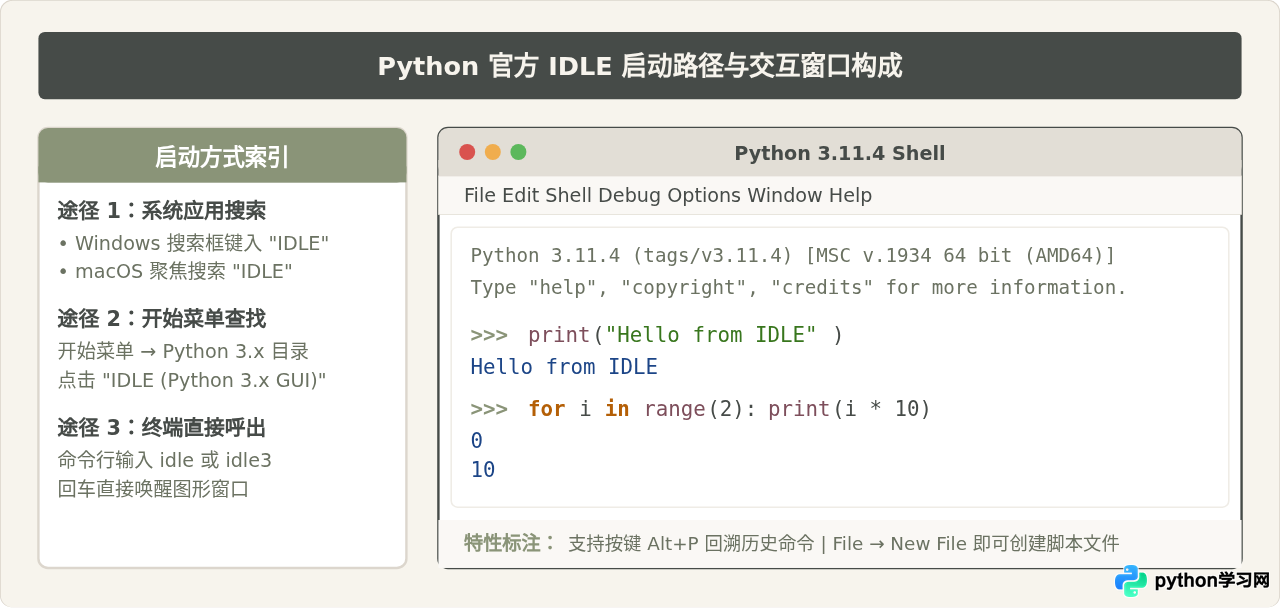
Task: Select the heading "途径 2：开始菜单查找"
Action: click(x=161, y=318)
